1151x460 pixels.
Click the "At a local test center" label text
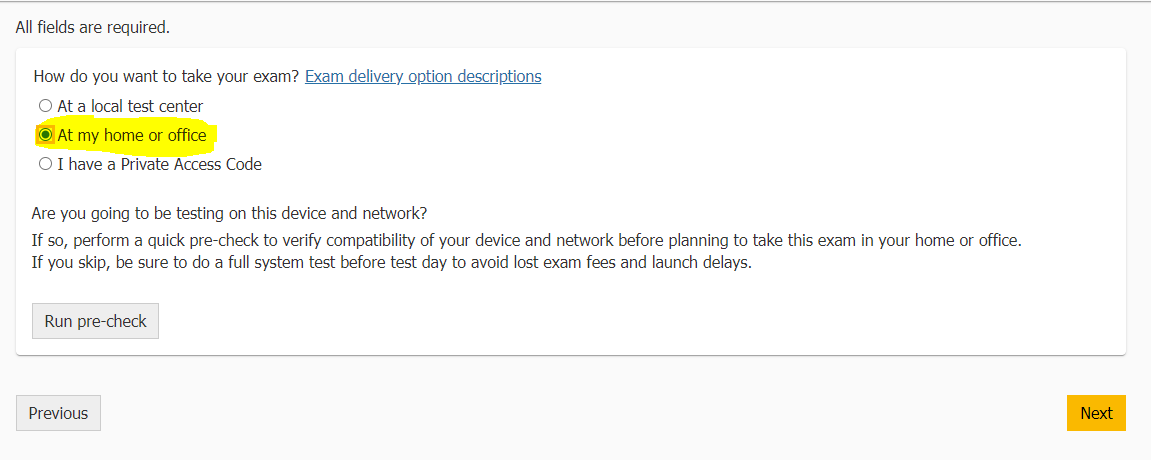coord(130,106)
